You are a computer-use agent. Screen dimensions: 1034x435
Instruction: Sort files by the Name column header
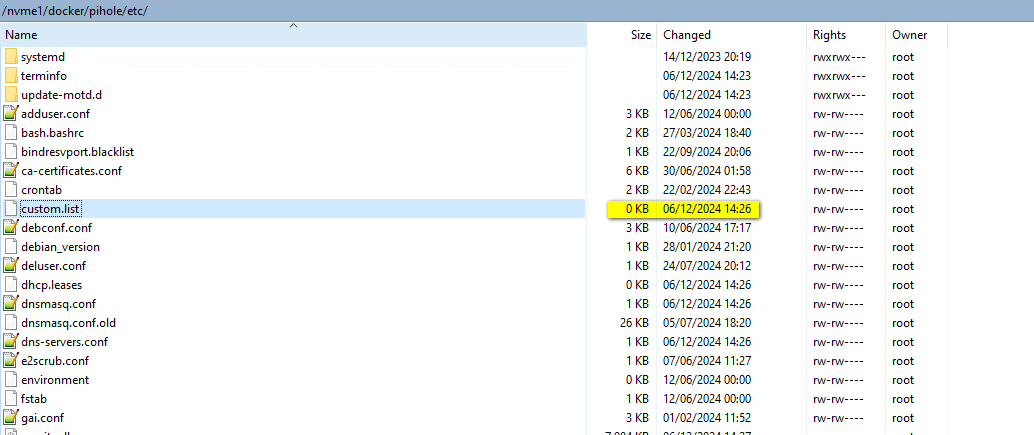click(293, 35)
